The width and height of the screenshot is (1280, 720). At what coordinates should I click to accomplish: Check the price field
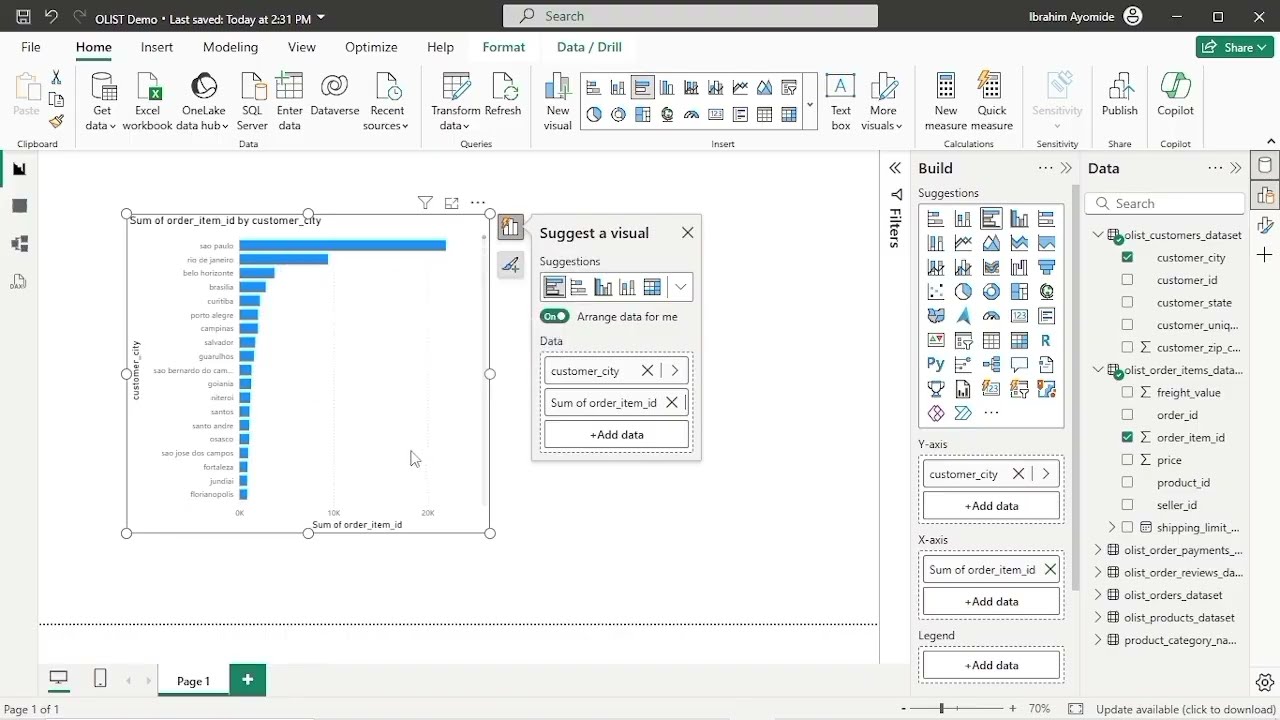coord(1127,460)
